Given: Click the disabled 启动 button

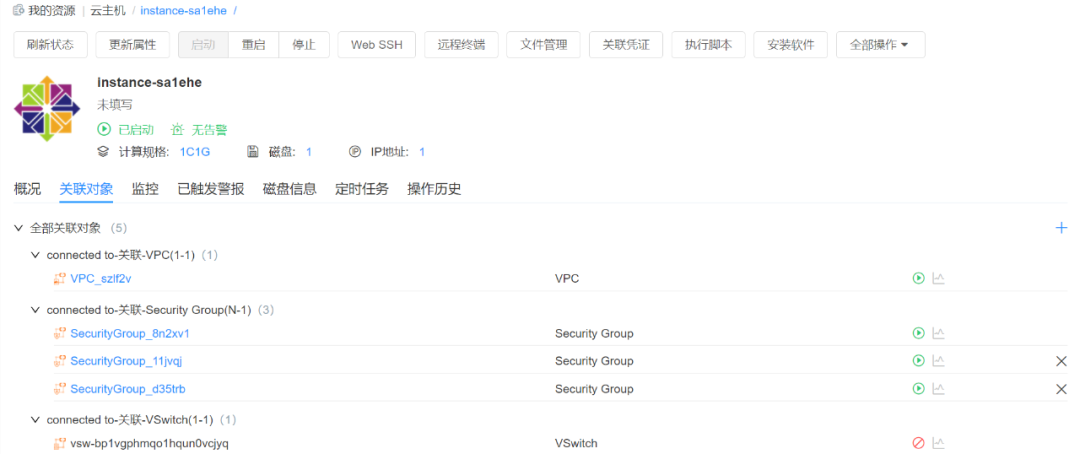Looking at the screenshot, I should tap(203, 45).
